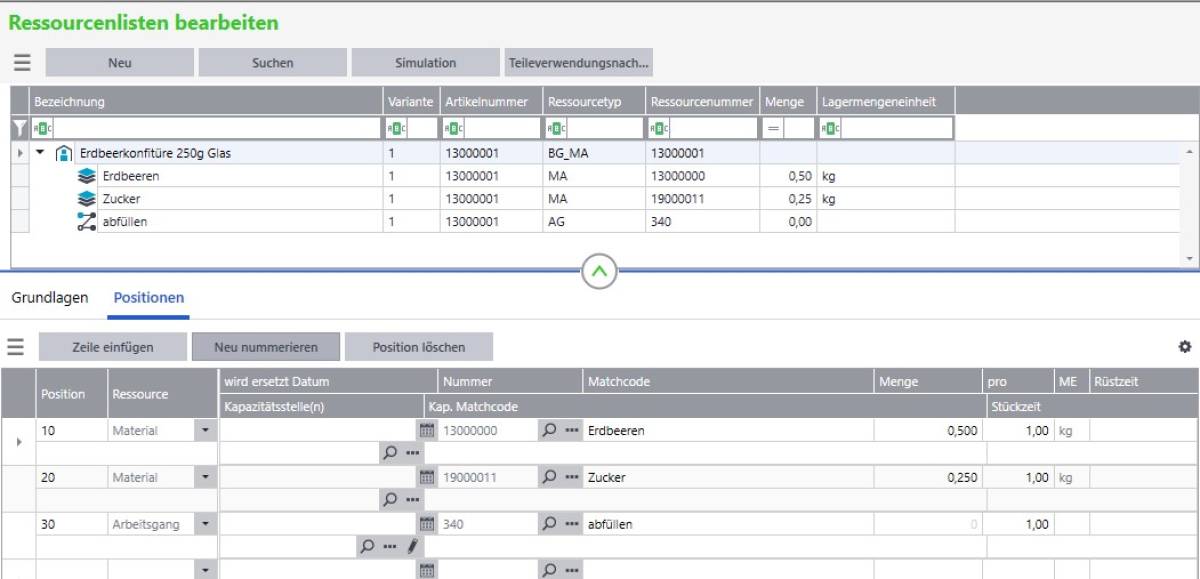Open the calendar picker in row 30
Screen dimensions: 1200x579
pyautogui.click(x=427, y=523)
